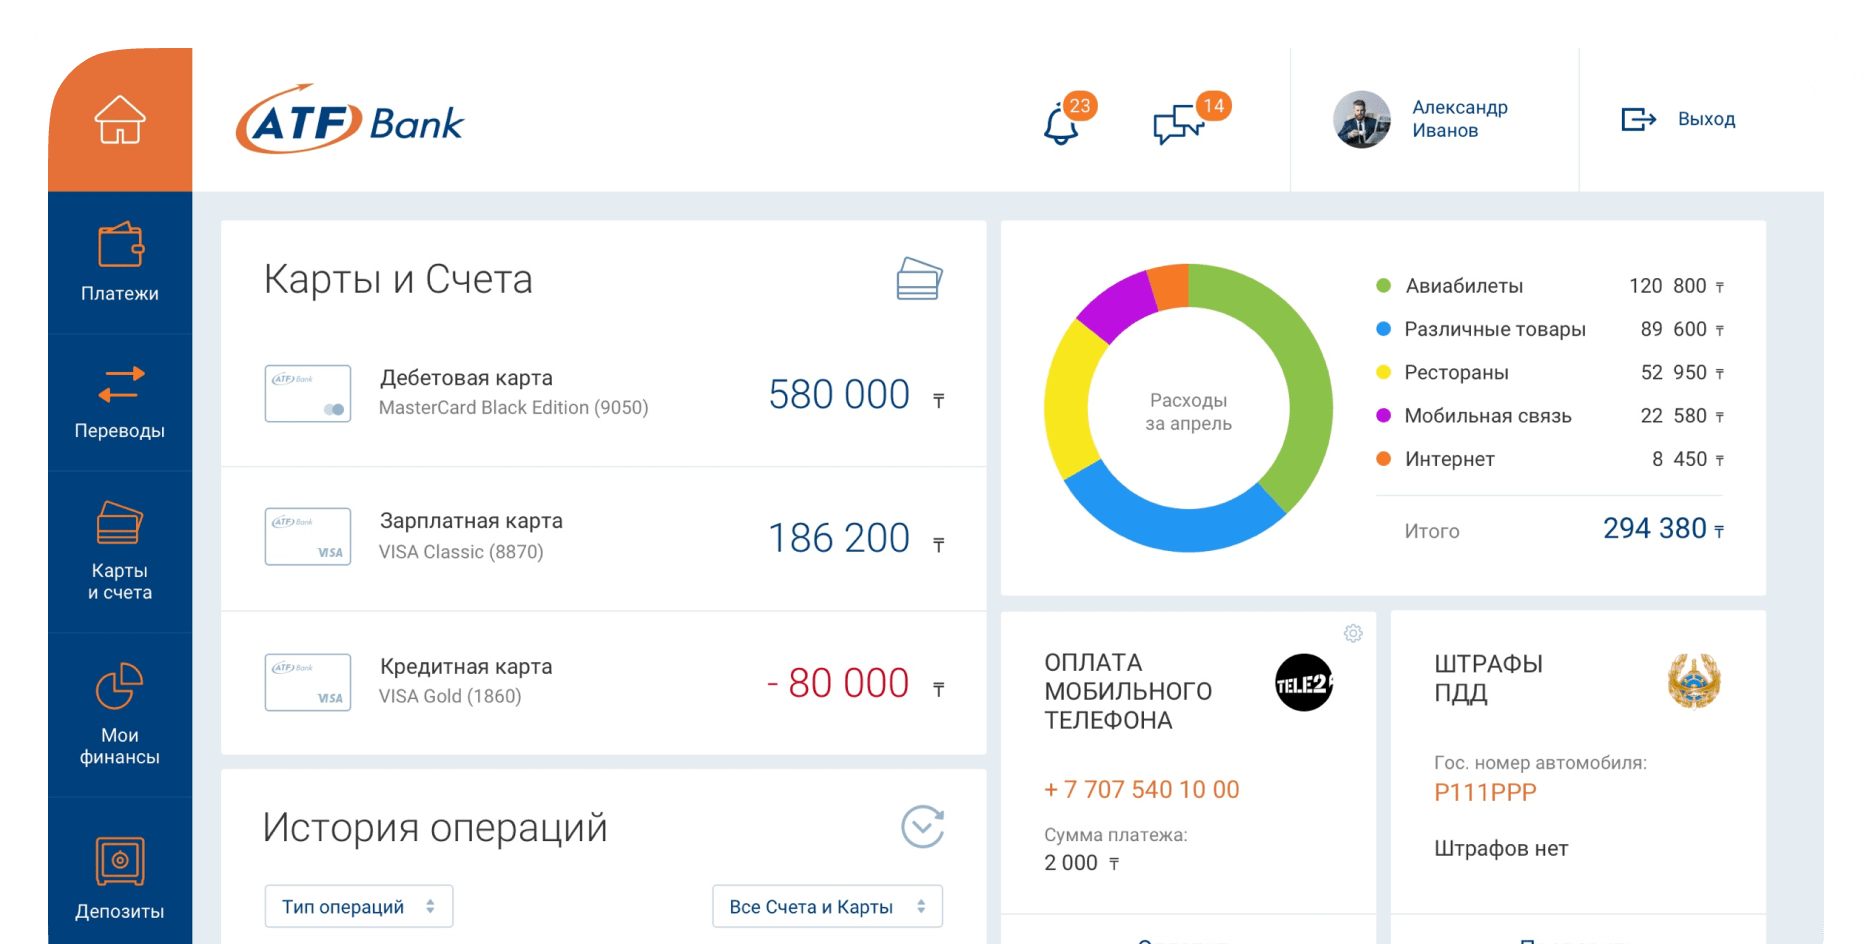Viewport: 1872px width, 944px height.
Task: Open Карты и счета sidebar item
Action: click(120, 551)
